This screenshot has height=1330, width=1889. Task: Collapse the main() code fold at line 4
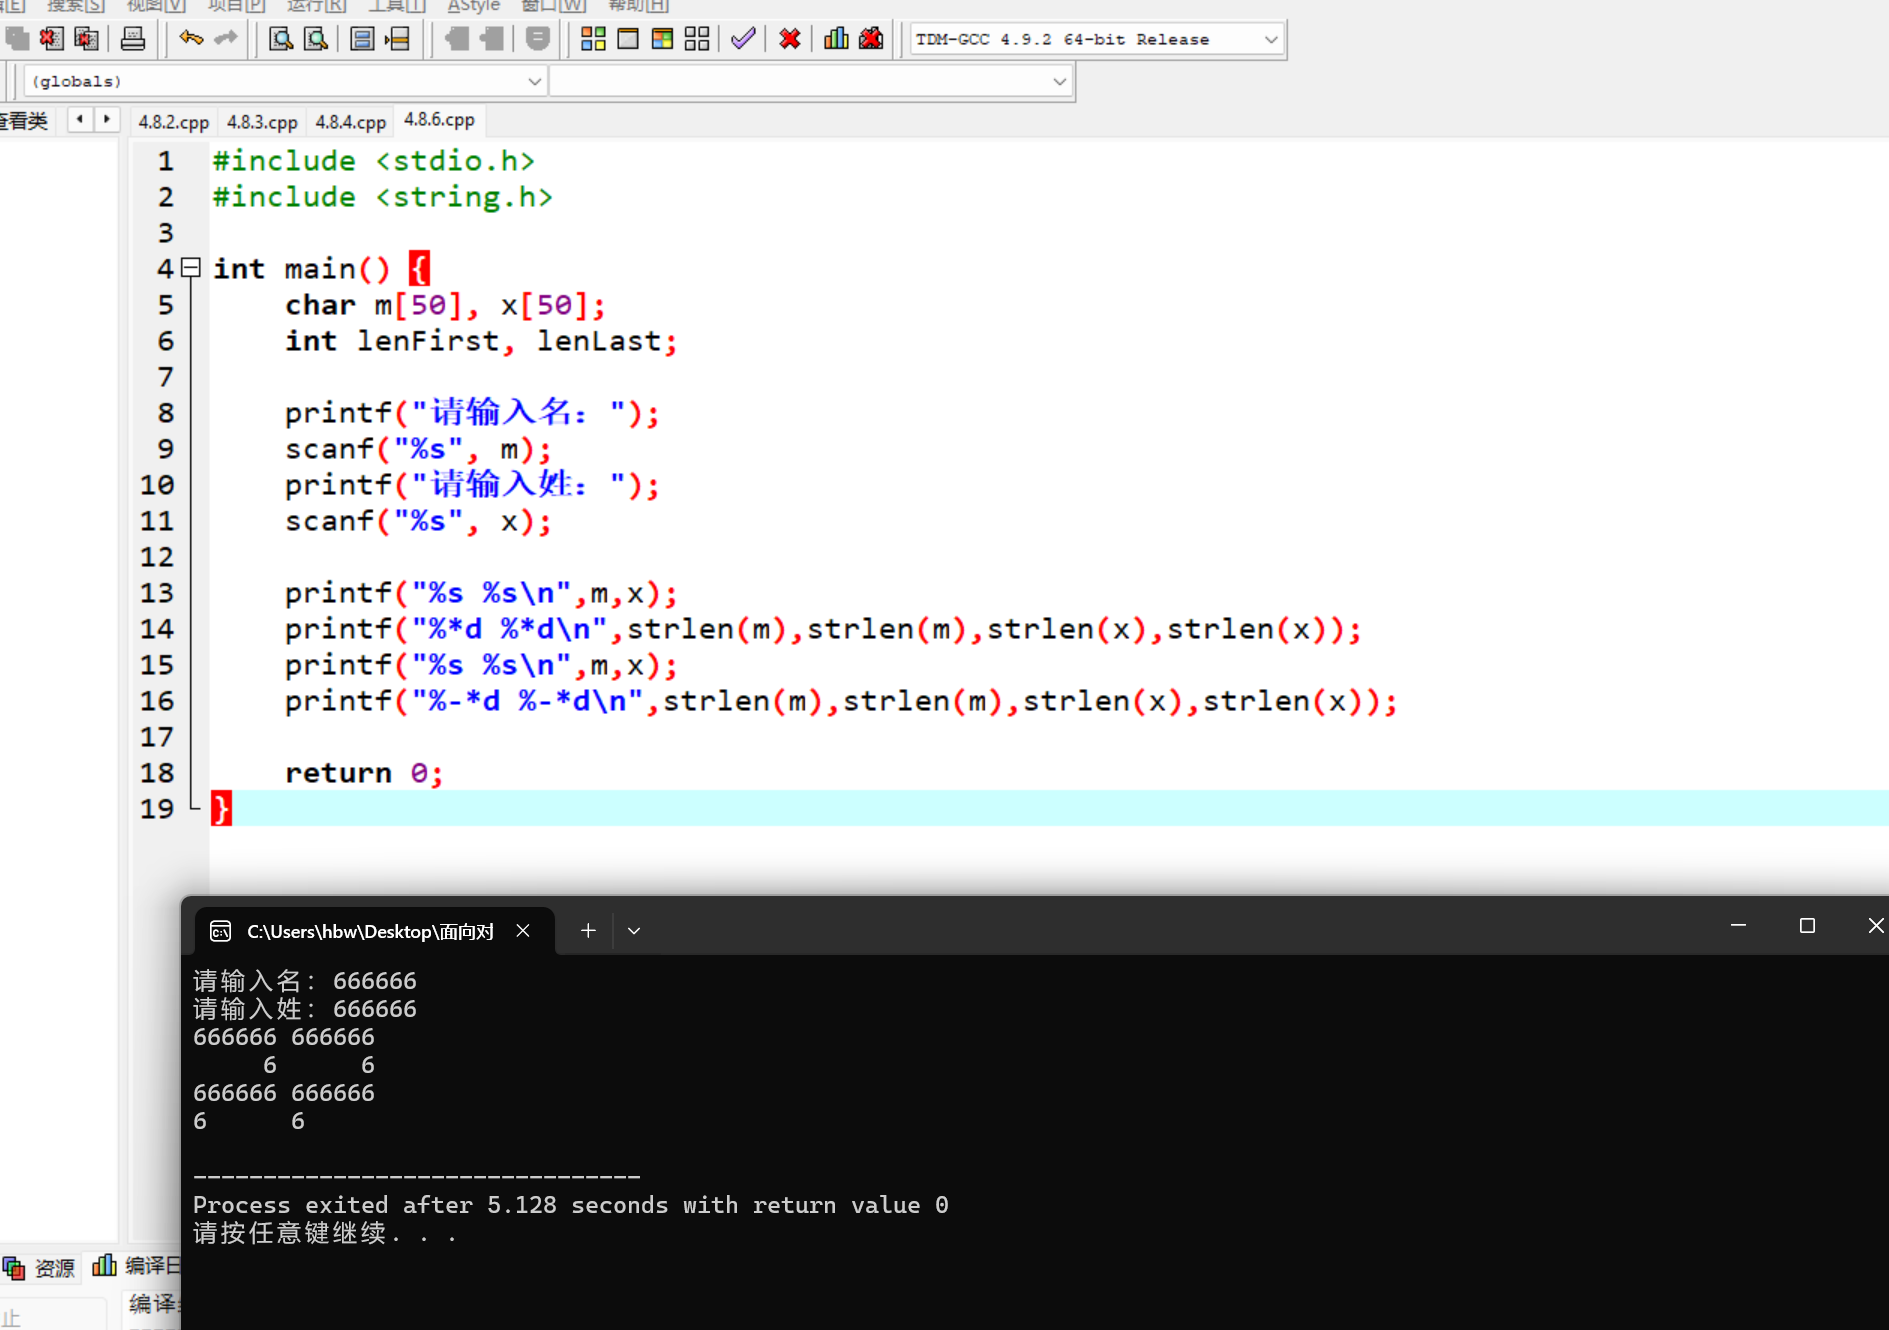tap(191, 267)
